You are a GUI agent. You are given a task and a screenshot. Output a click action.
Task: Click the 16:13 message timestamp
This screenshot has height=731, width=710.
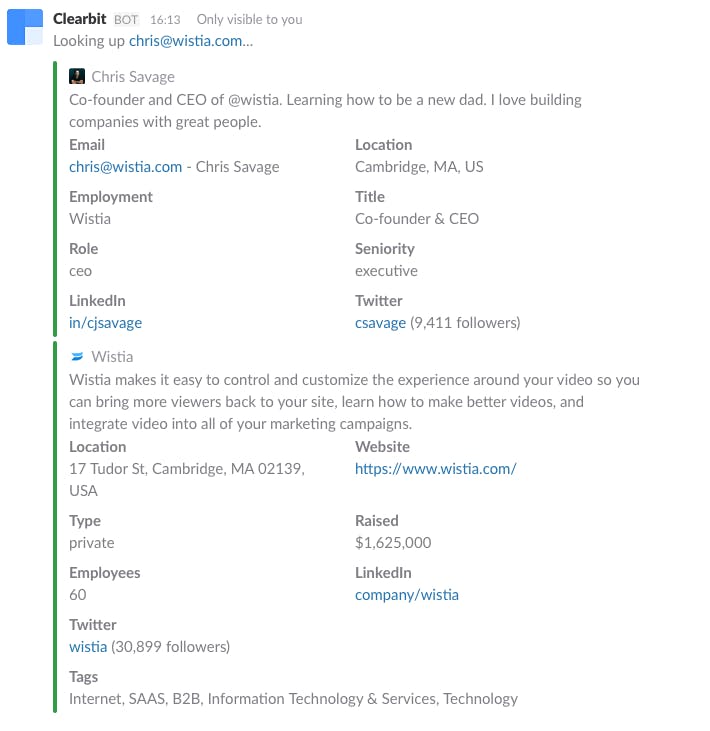[x=165, y=20]
